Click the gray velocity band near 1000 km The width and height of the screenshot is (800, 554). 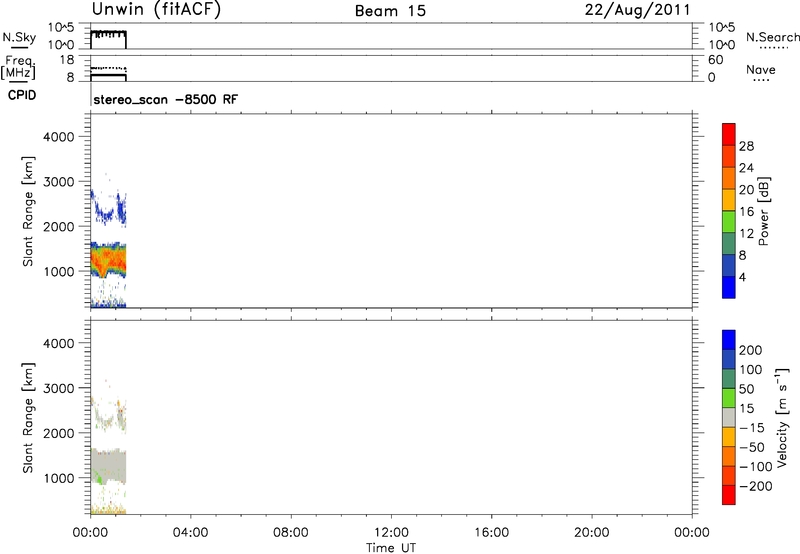pyautogui.click(x=108, y=466)
